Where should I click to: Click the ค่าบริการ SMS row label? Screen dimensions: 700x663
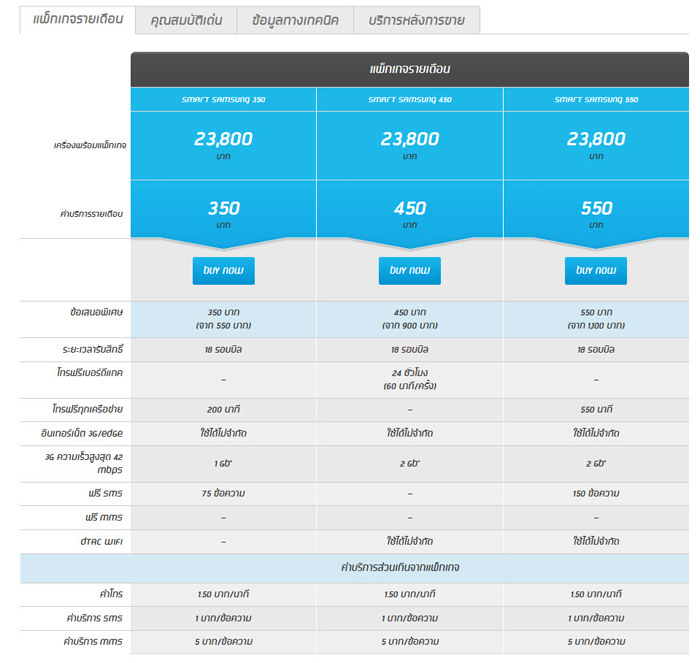click(94, 618)
